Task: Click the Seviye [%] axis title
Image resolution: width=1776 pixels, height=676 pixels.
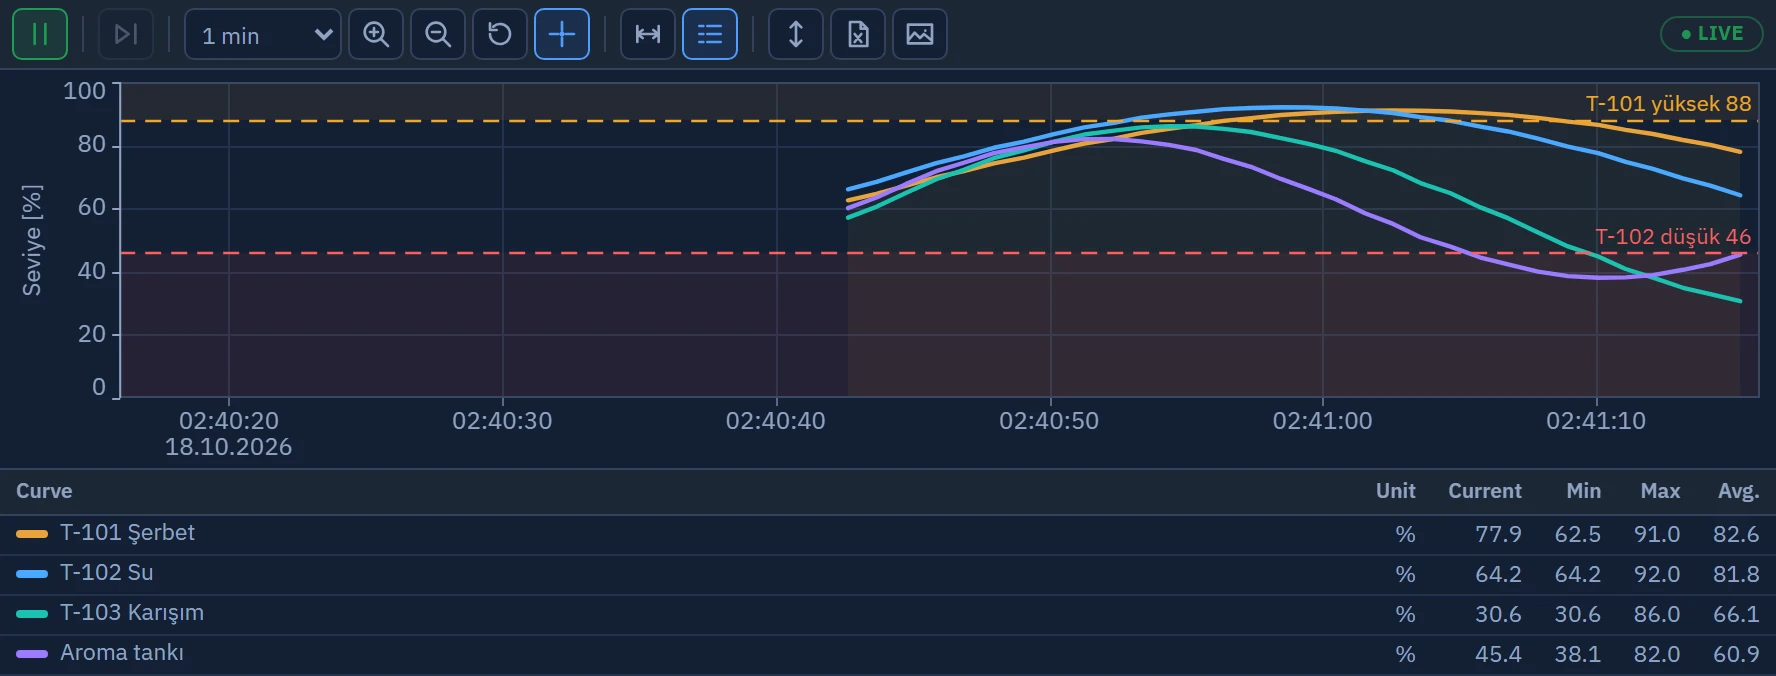Action: tap(32, 240)
